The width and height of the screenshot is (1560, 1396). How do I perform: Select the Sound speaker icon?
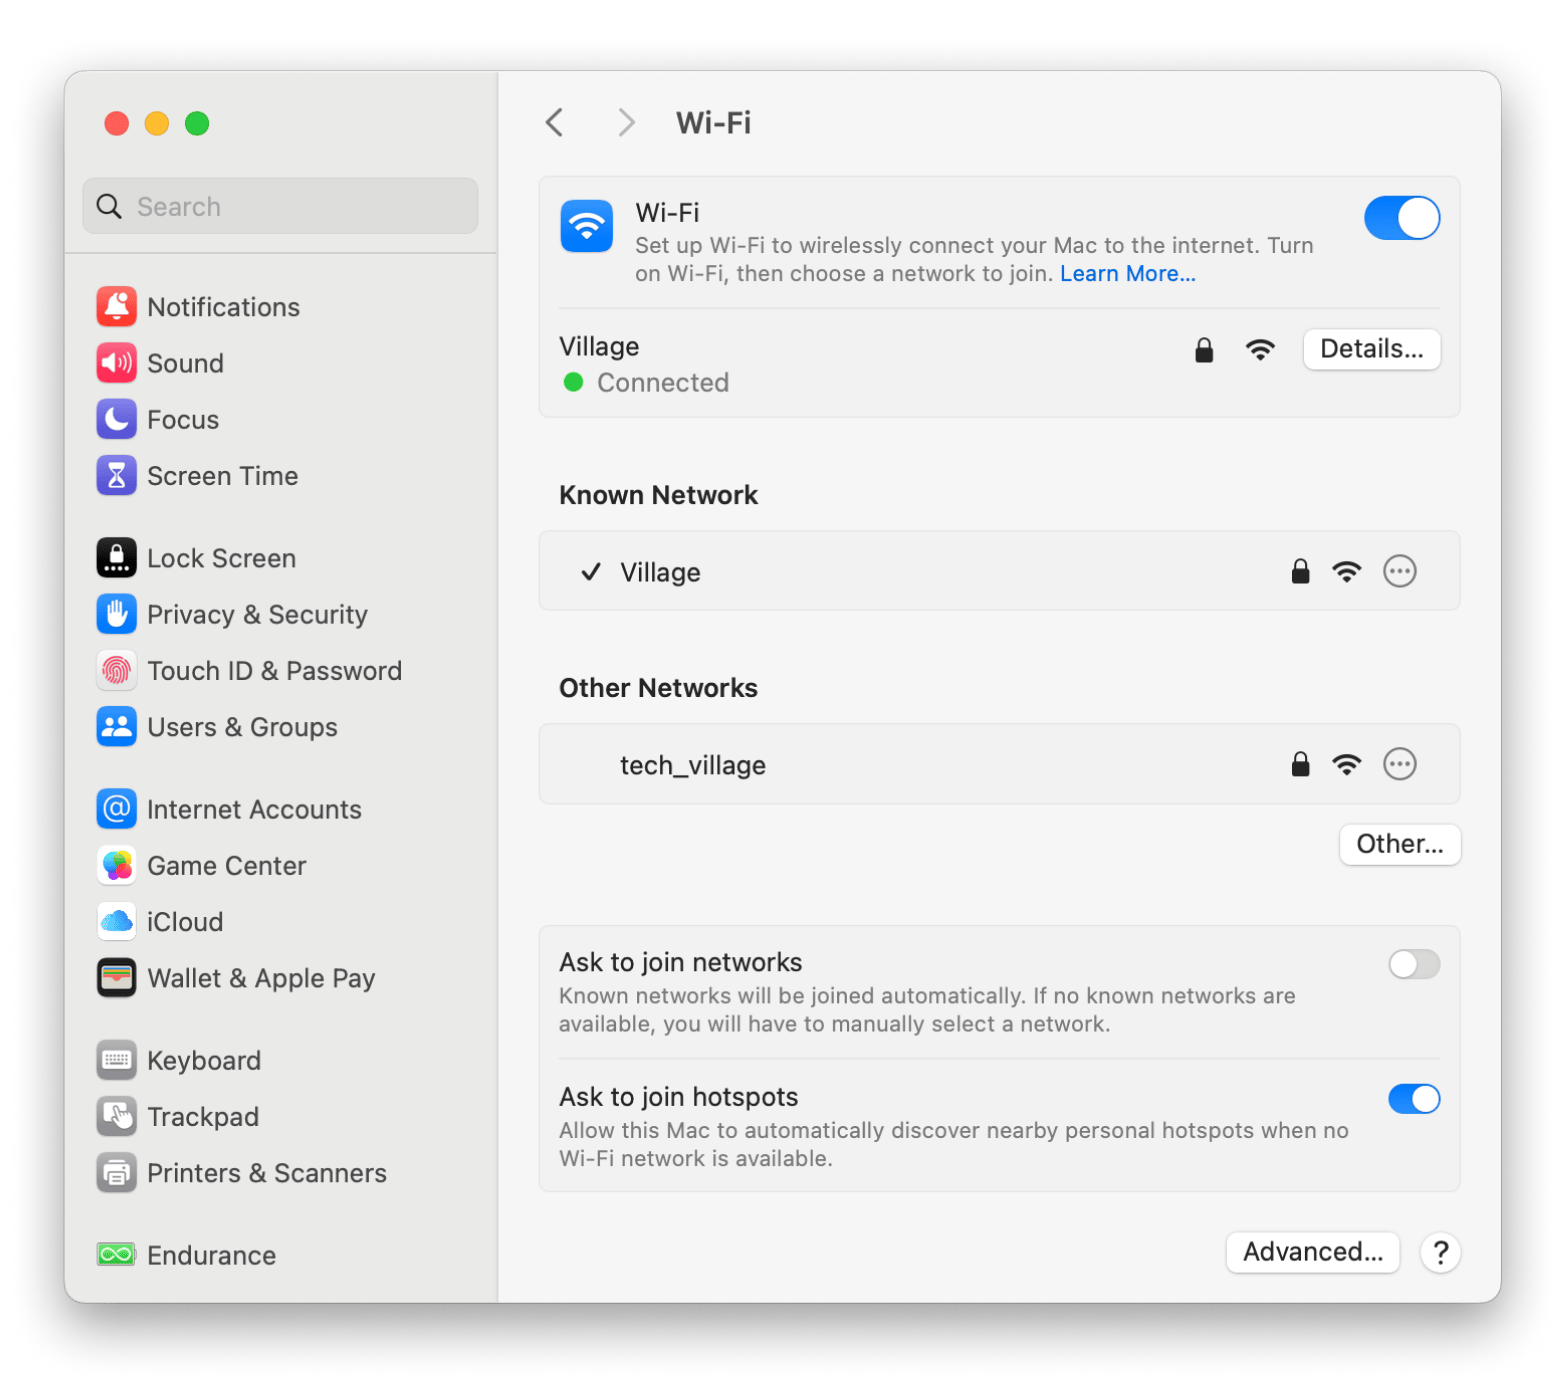116,363
